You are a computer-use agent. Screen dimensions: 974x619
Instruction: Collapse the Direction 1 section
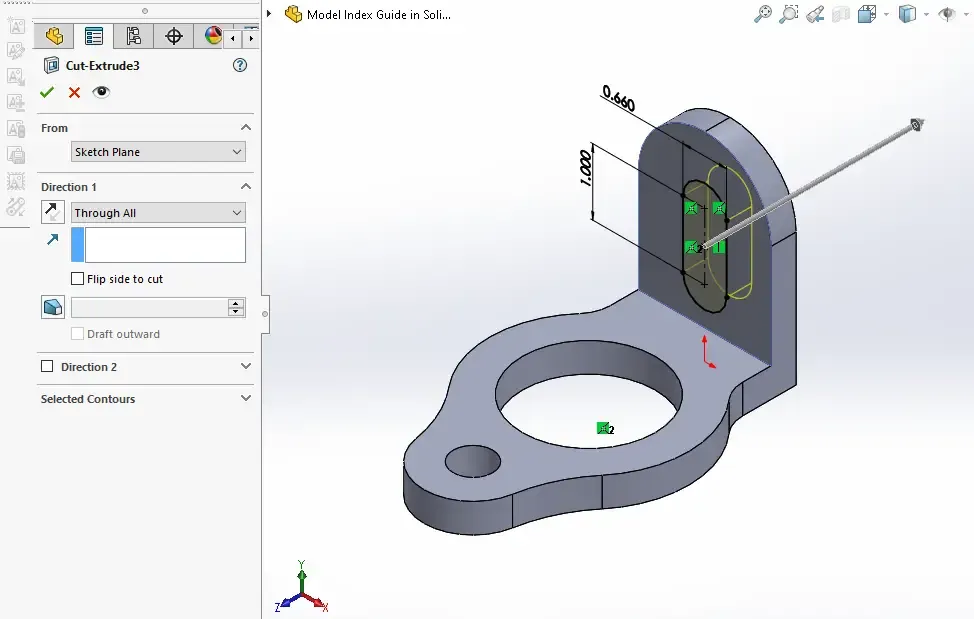coord(246,186)
